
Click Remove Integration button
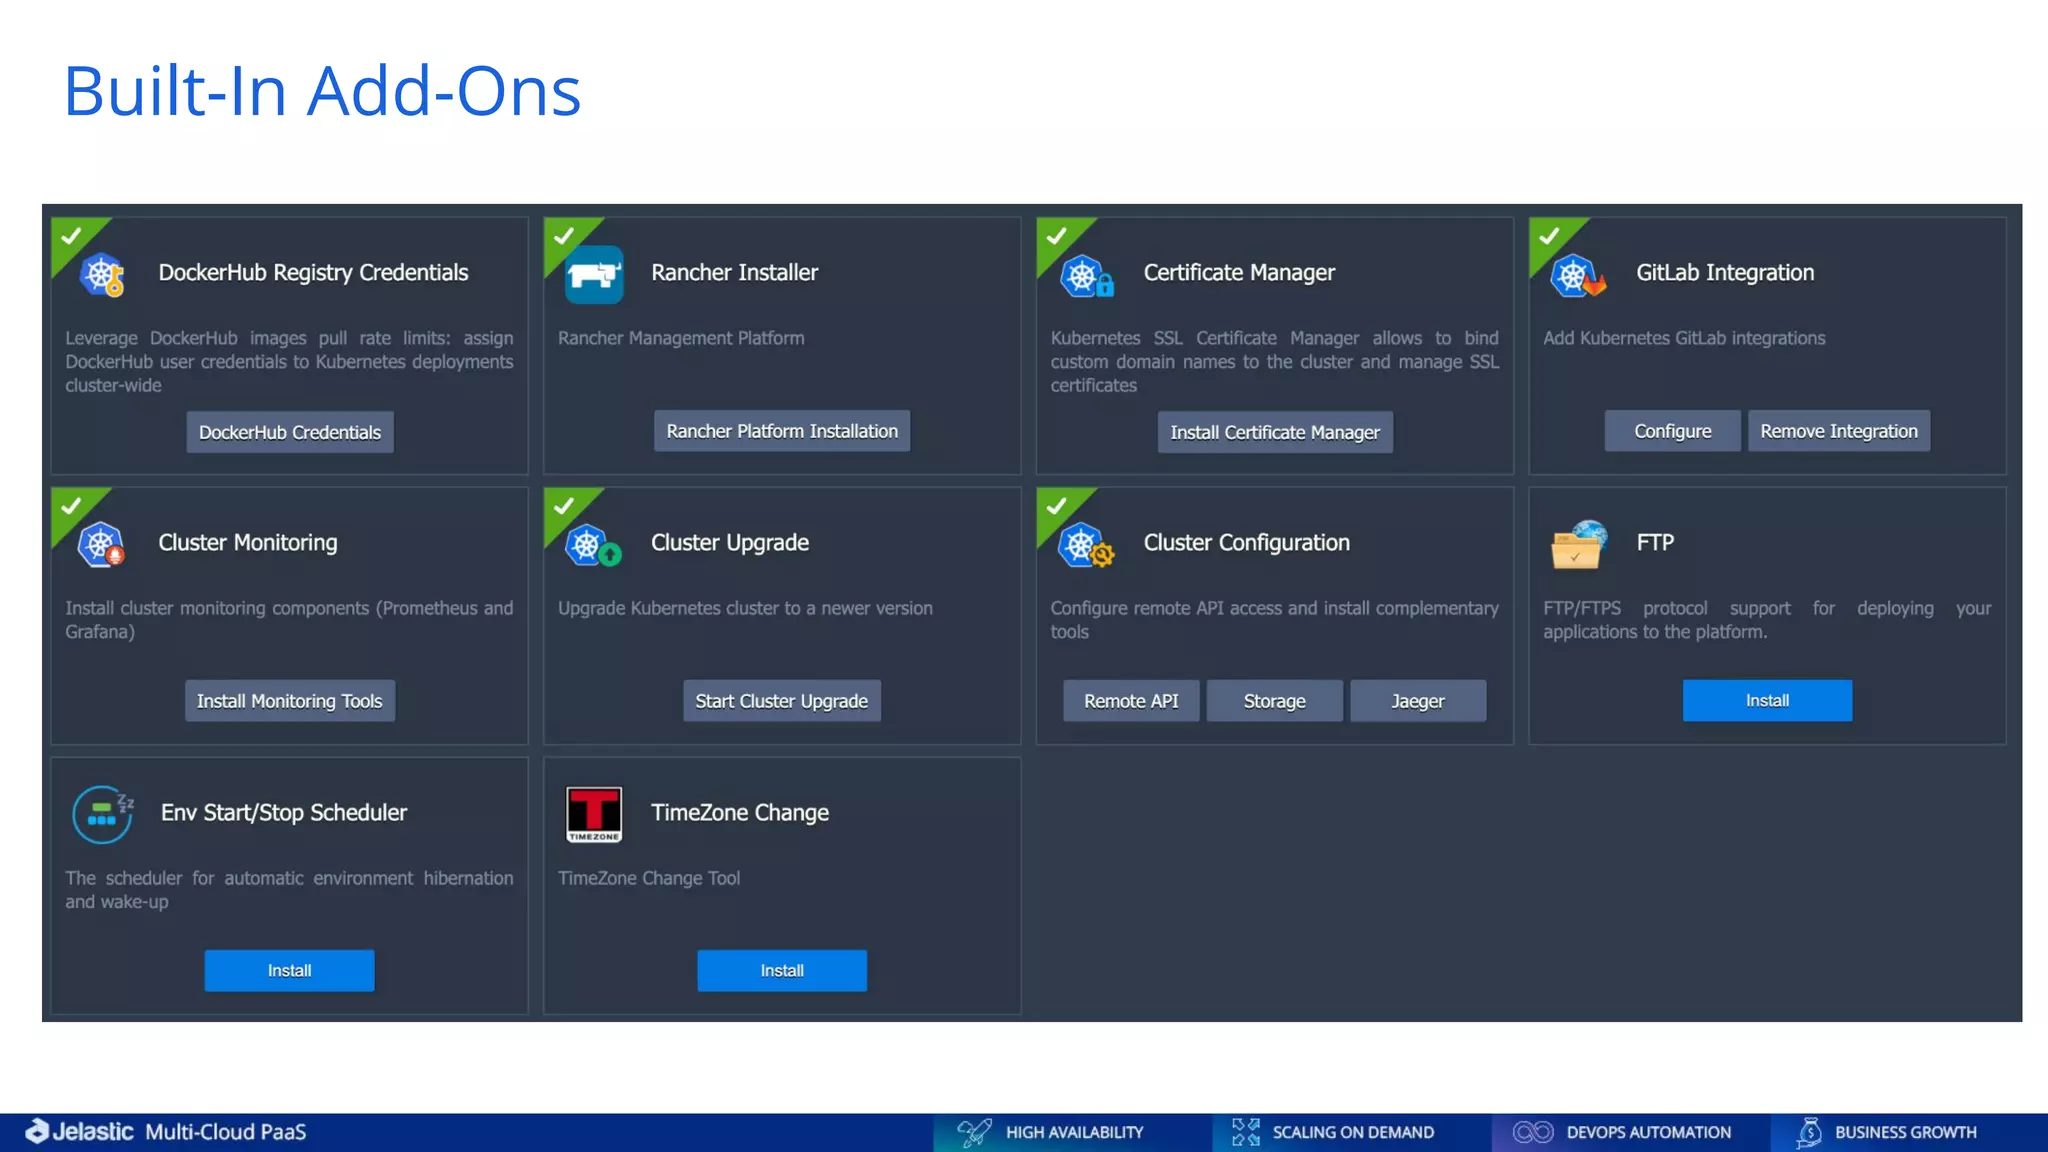pos(1839,431)
